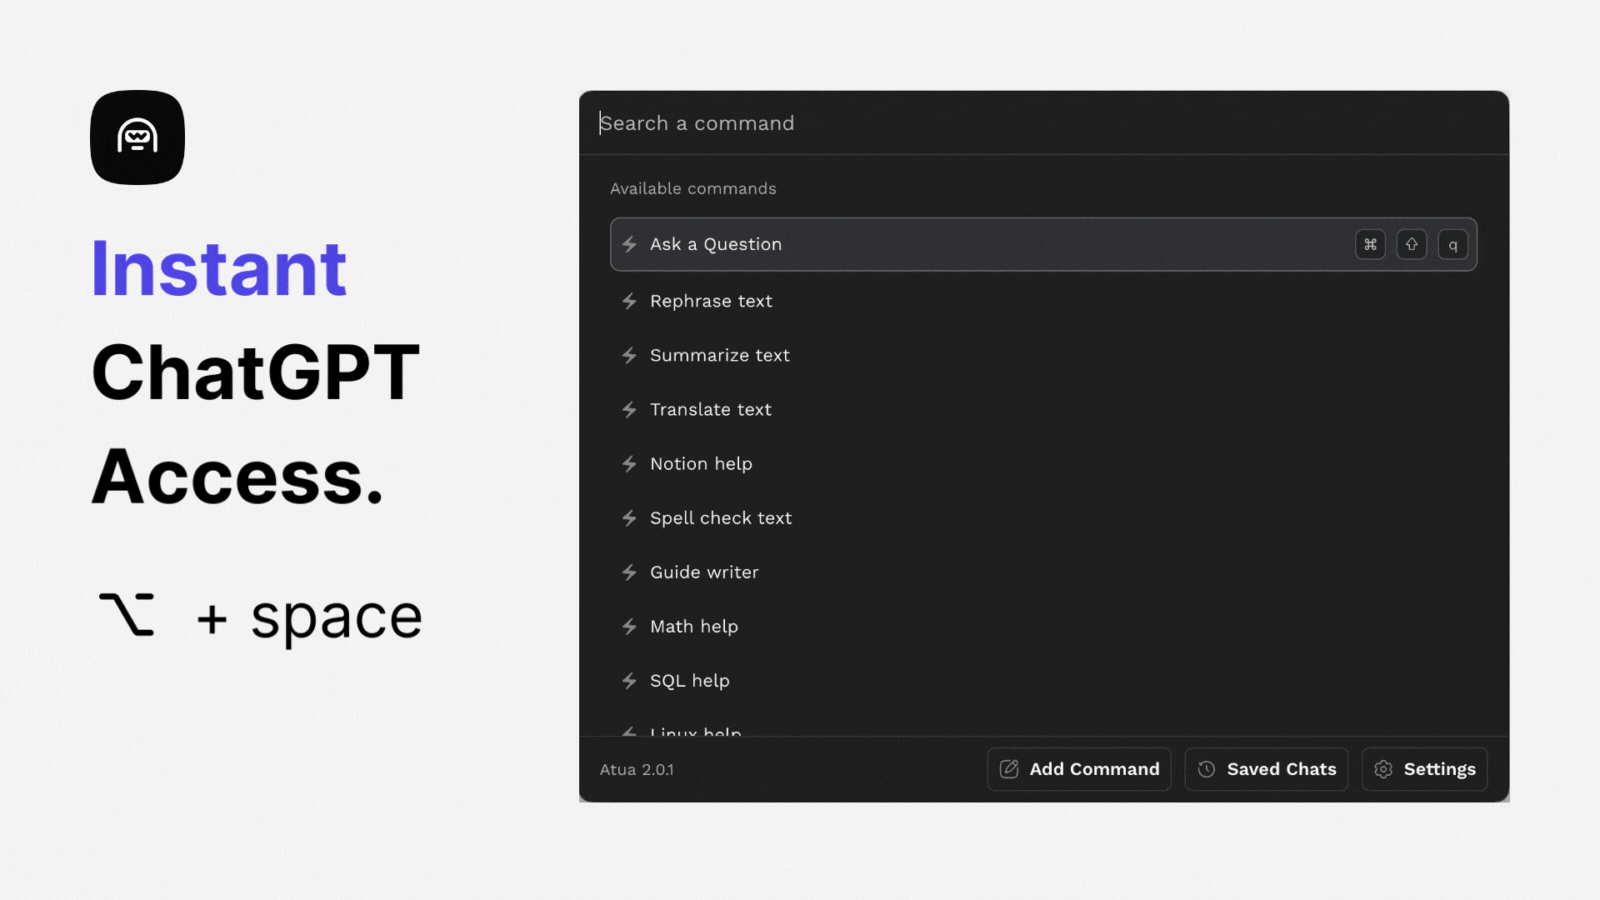This screenshot has width=1600, height=900.
Task: Click the Command key shortcut badge
Action: pos(1370,244)
